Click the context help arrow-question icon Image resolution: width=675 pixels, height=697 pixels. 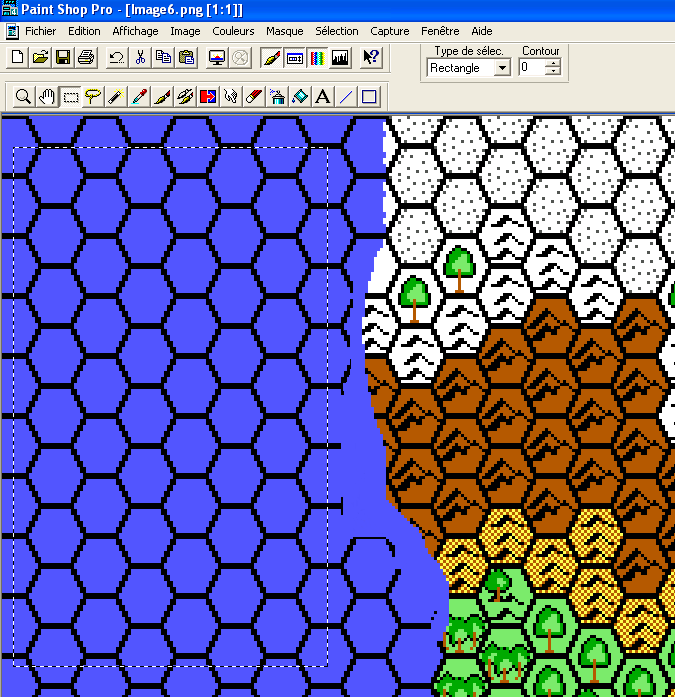[371, 57]
